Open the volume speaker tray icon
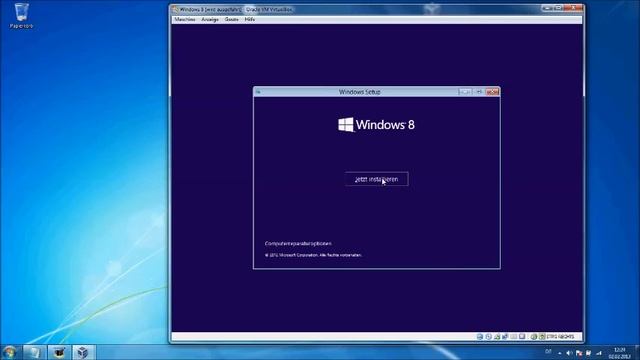 point(569,353)
